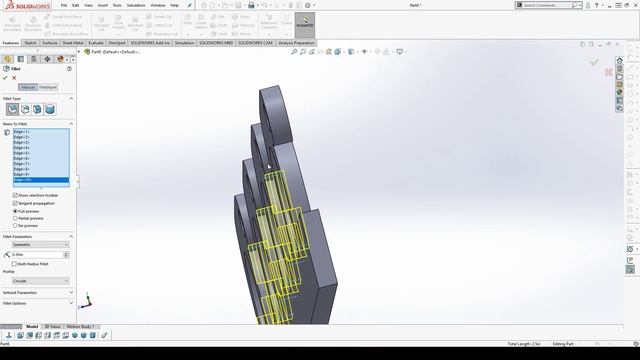Screen dimensions: 640x360
Task: Open the PropertyManager tab icon
Action: click(20, 59)
